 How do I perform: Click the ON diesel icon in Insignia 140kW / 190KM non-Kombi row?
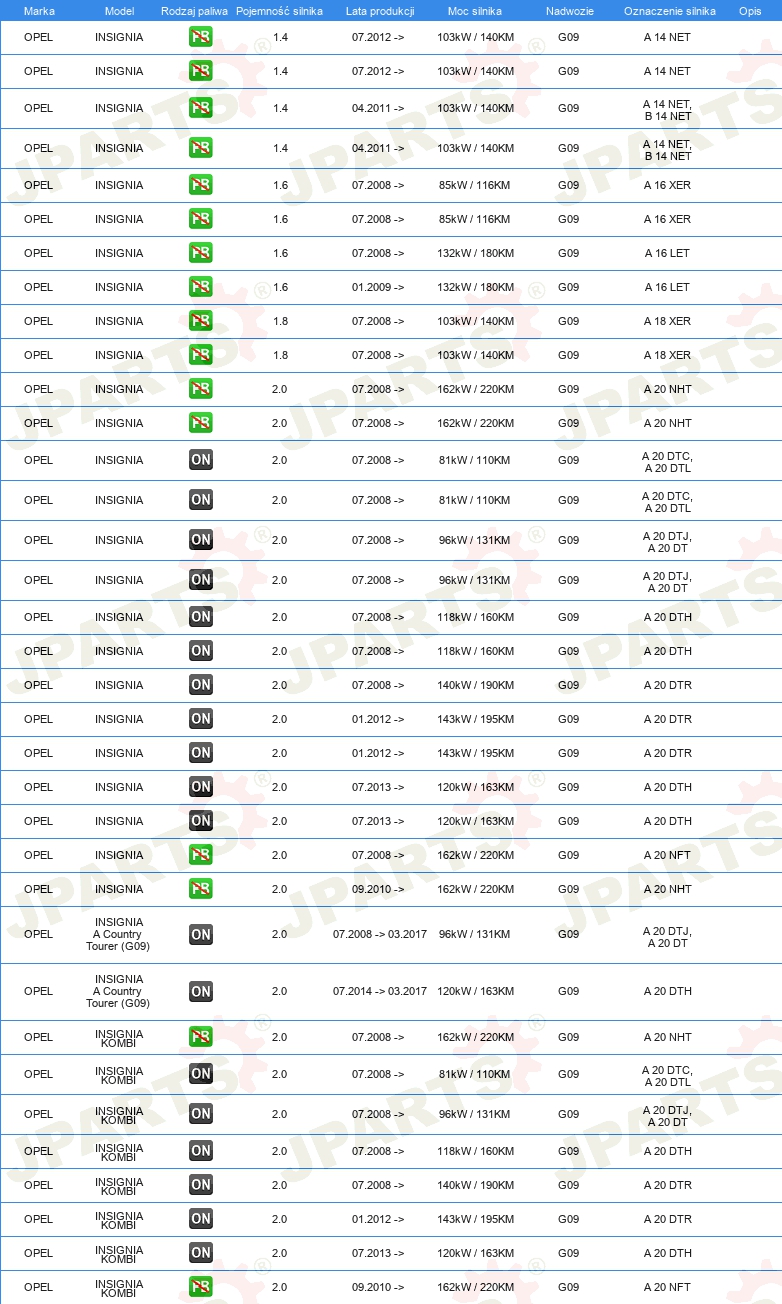[201, 685]
